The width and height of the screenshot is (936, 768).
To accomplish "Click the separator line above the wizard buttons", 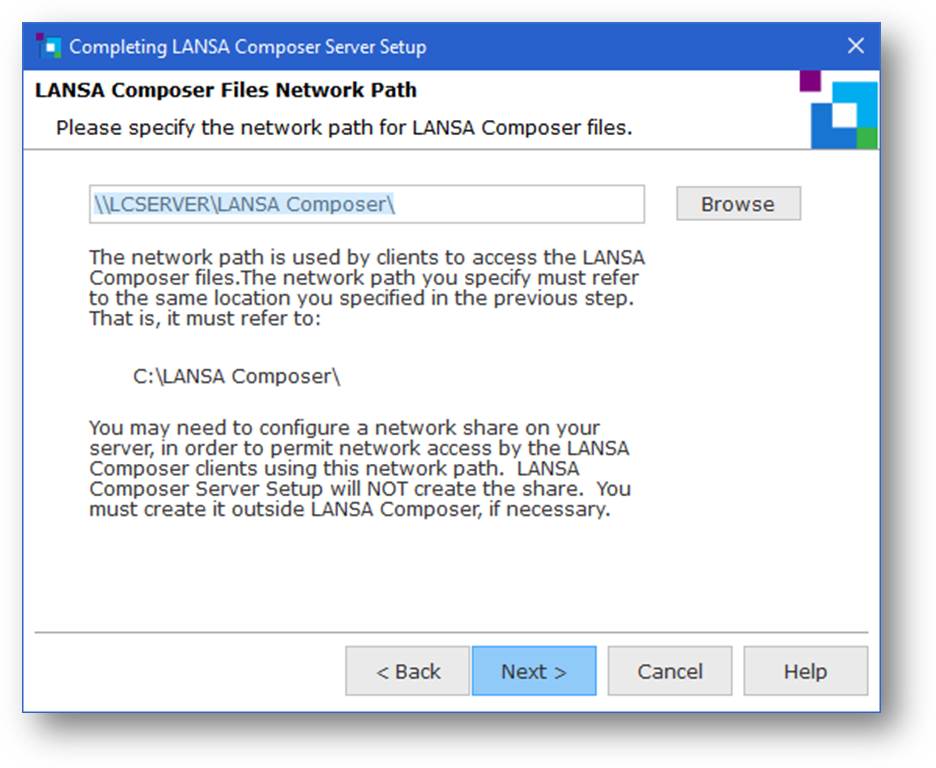I will [451, 632].
